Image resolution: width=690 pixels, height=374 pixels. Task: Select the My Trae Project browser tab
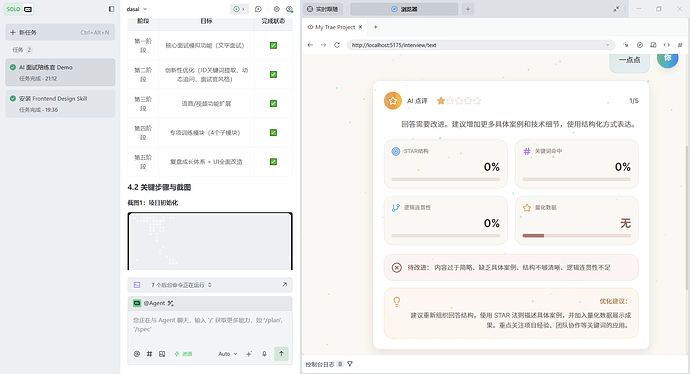point(335,27)
